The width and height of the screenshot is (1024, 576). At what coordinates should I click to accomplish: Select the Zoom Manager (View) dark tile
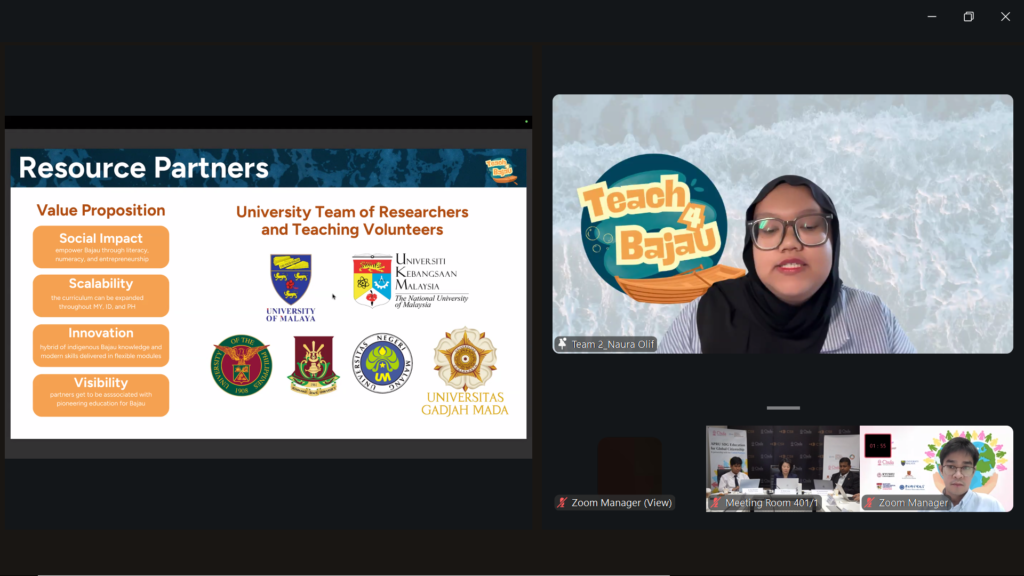[629, 468]
